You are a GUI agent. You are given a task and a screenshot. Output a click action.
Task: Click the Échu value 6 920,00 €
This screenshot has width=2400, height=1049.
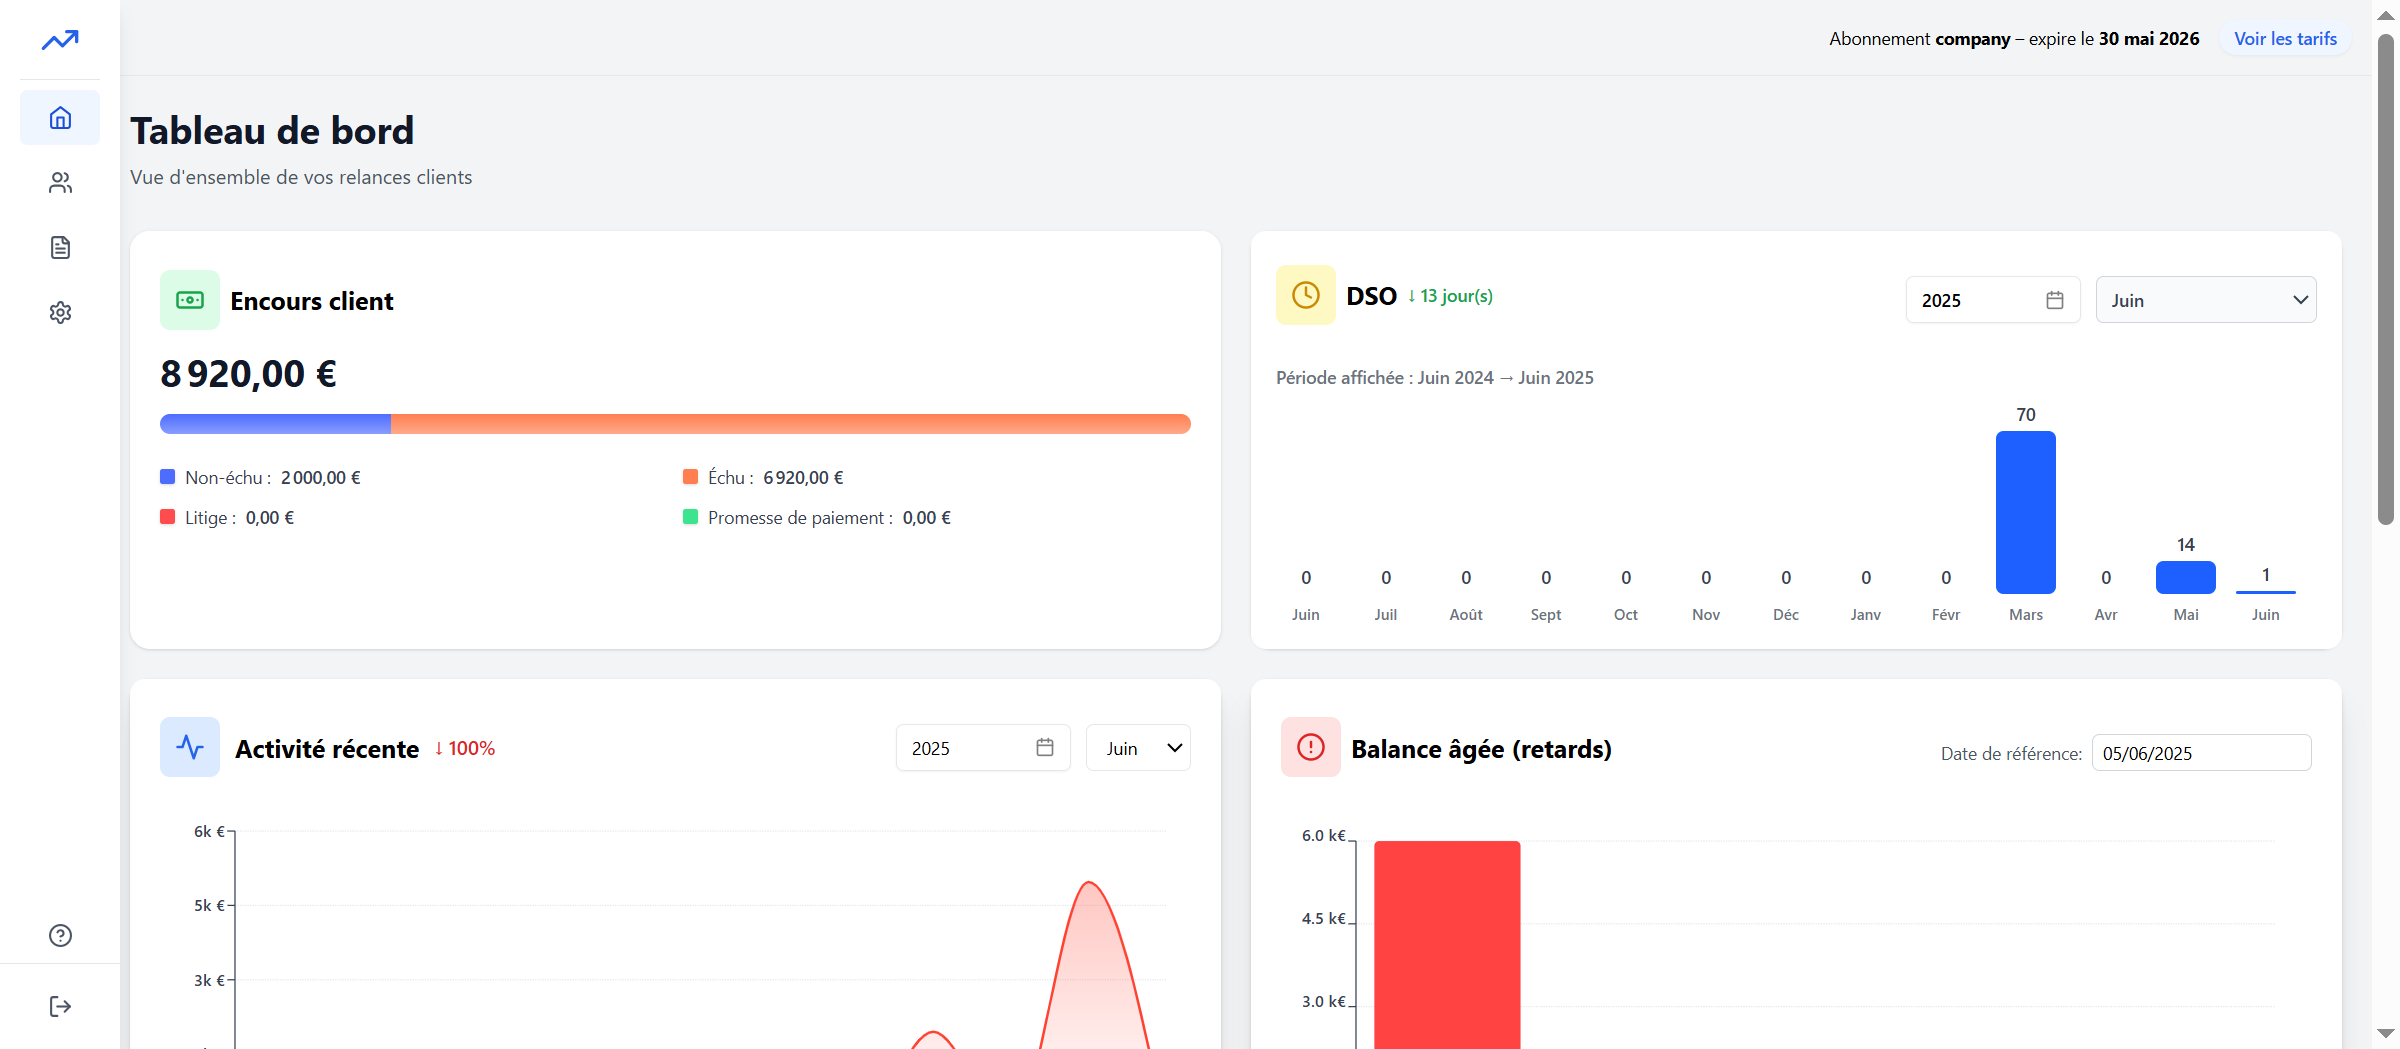(803, 478)
